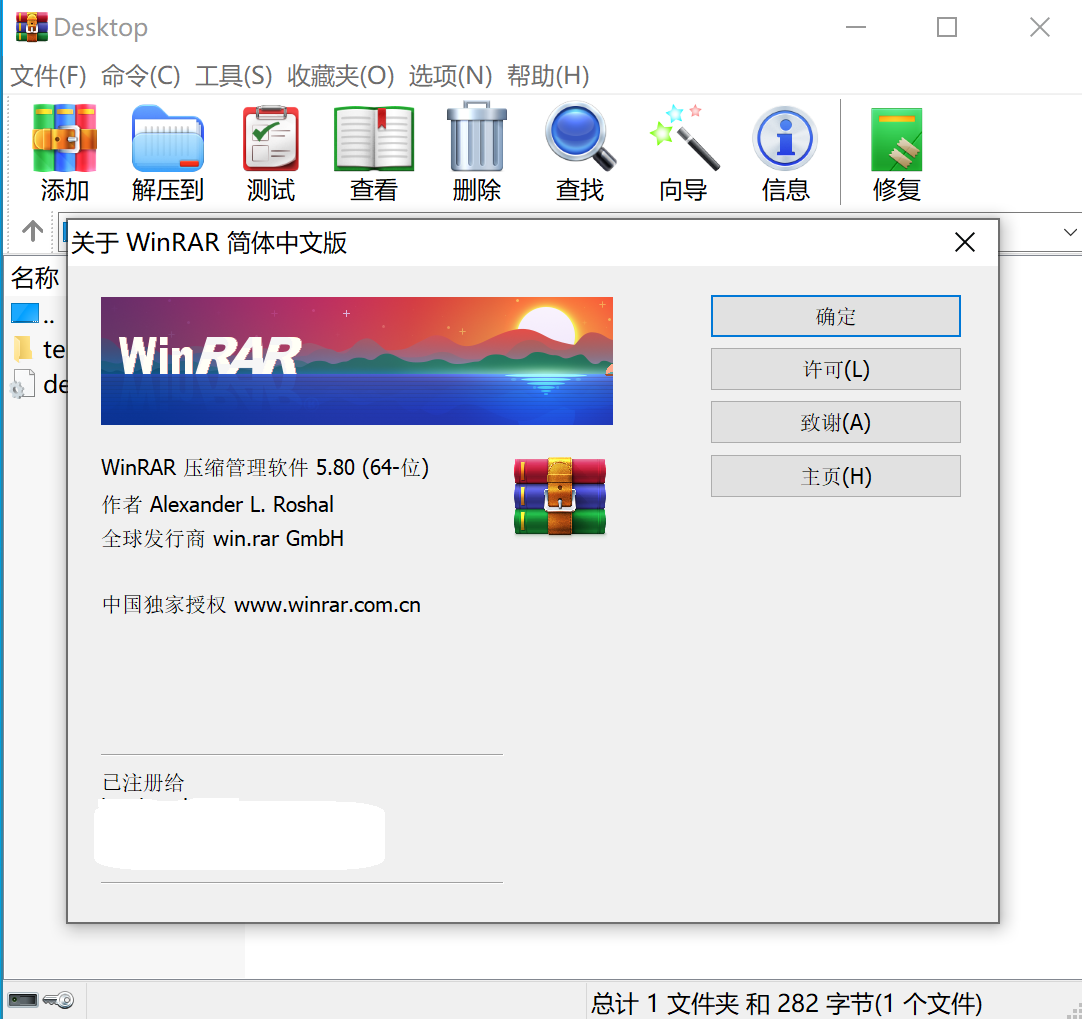Click the WinRAR books icon in About dialog

tap(560, 496)
